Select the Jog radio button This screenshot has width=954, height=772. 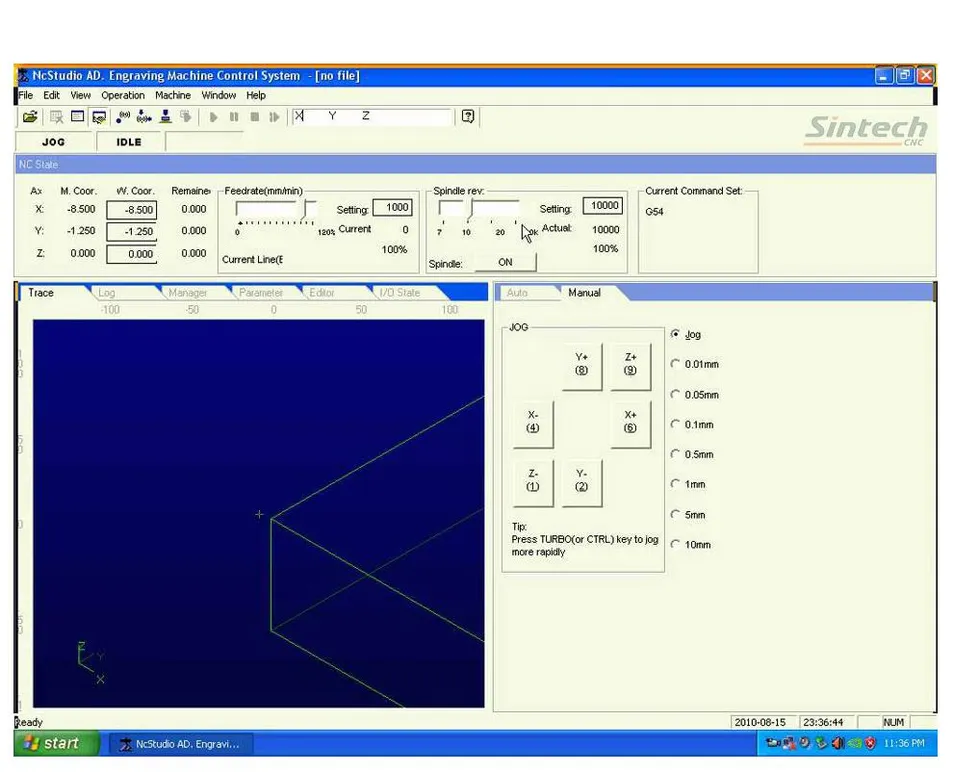click(676, 334)
